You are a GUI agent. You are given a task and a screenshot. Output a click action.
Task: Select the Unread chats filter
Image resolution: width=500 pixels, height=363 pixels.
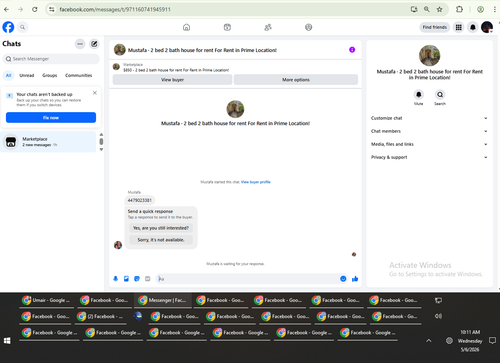(27, 75)
